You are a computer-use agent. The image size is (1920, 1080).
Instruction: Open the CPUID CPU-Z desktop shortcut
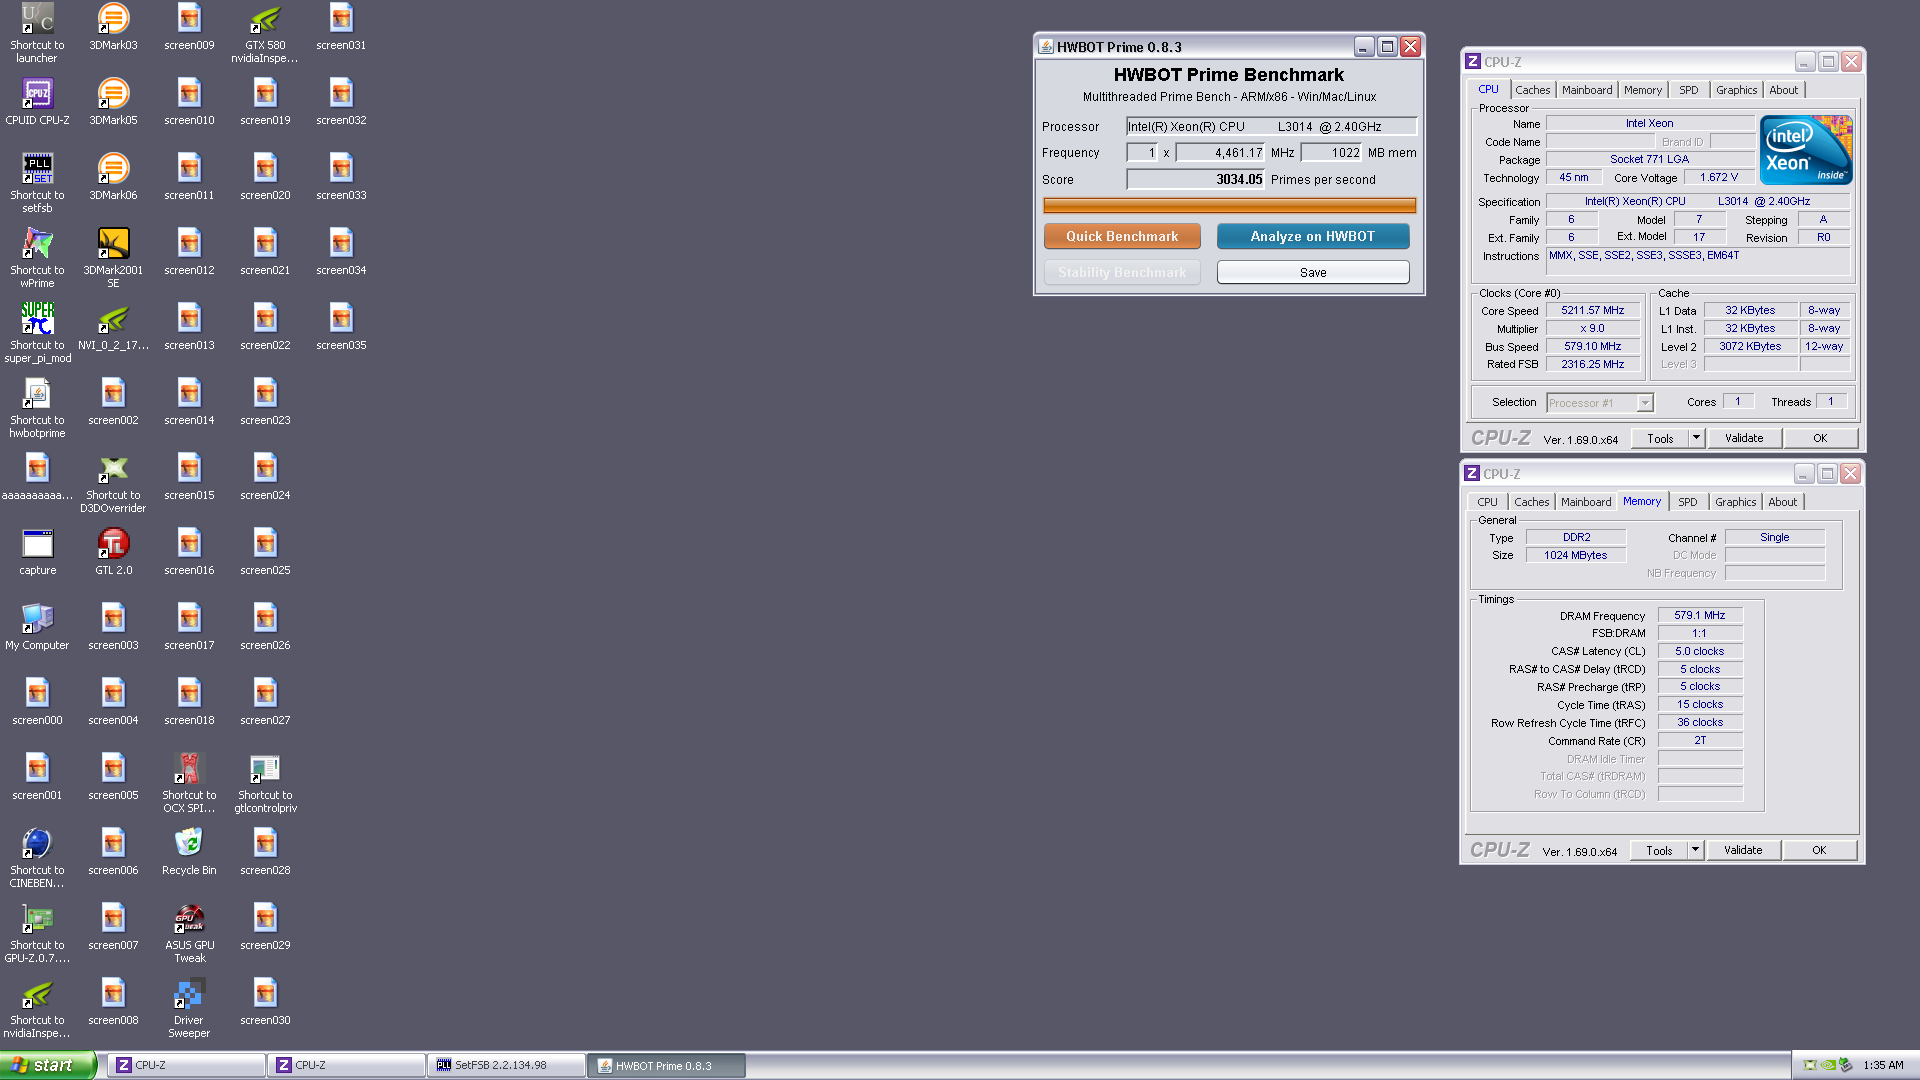coord(37,101)
